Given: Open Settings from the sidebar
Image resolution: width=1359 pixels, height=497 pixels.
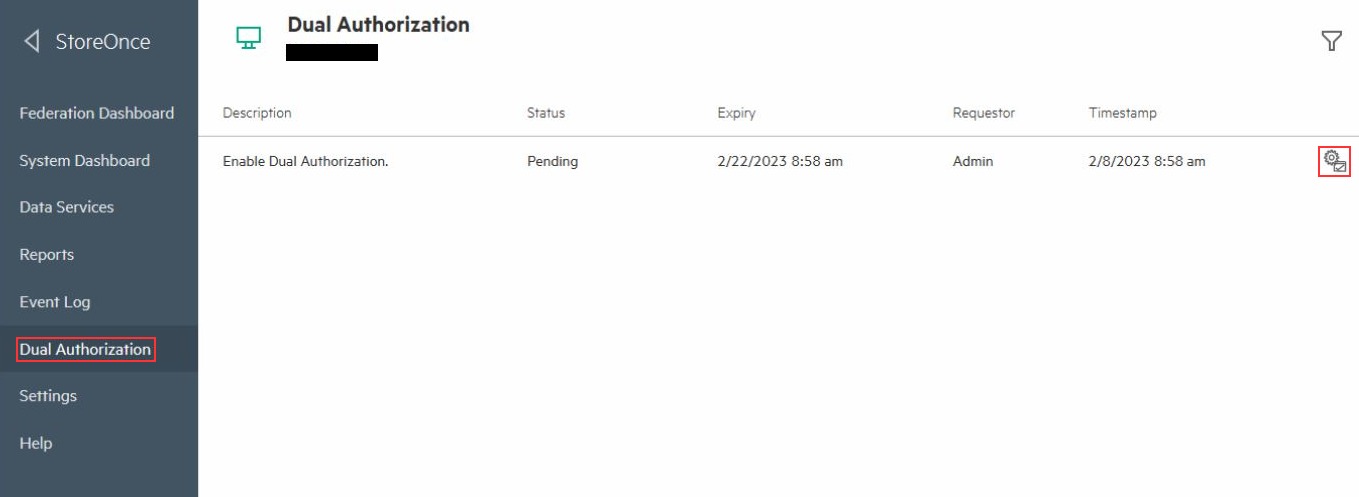Looking at the screenshot, I should coord(48,396).
